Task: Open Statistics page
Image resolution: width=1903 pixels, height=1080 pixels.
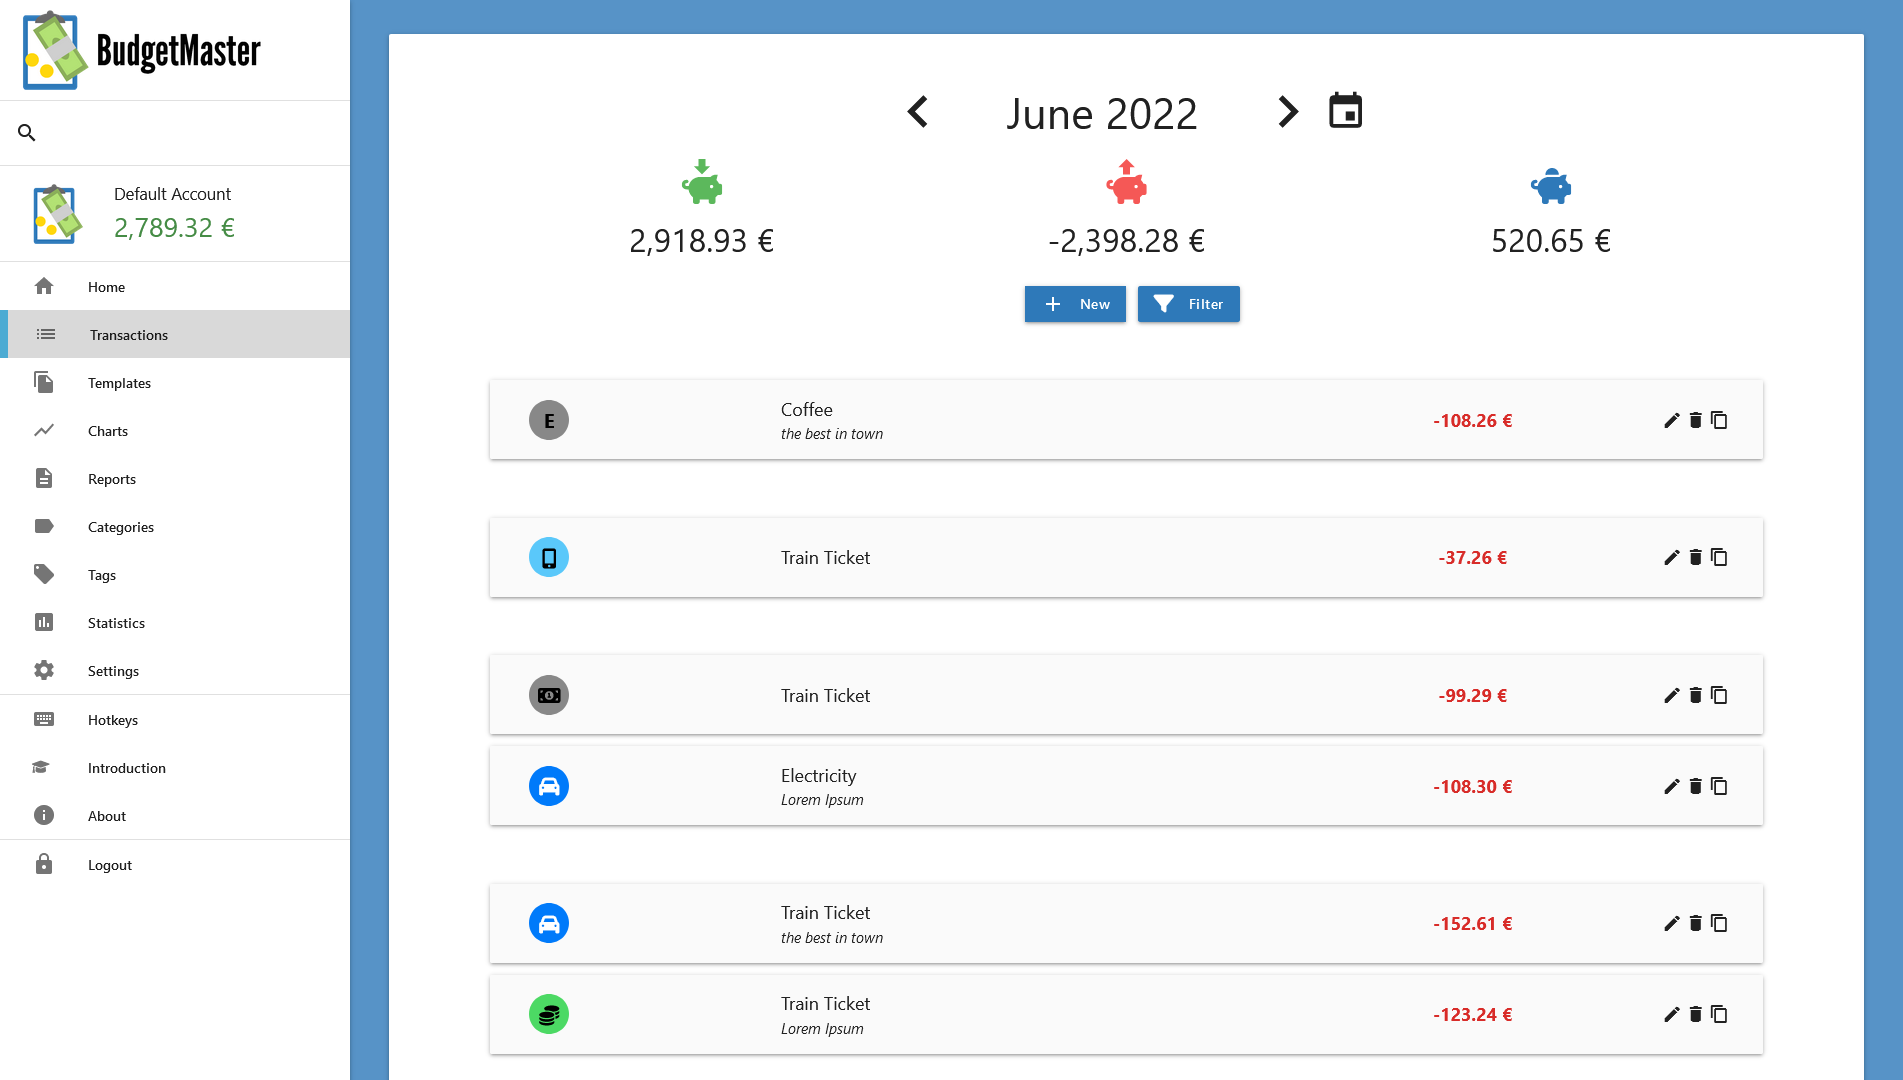Action: pyautogui.click(x=175, y=623)
